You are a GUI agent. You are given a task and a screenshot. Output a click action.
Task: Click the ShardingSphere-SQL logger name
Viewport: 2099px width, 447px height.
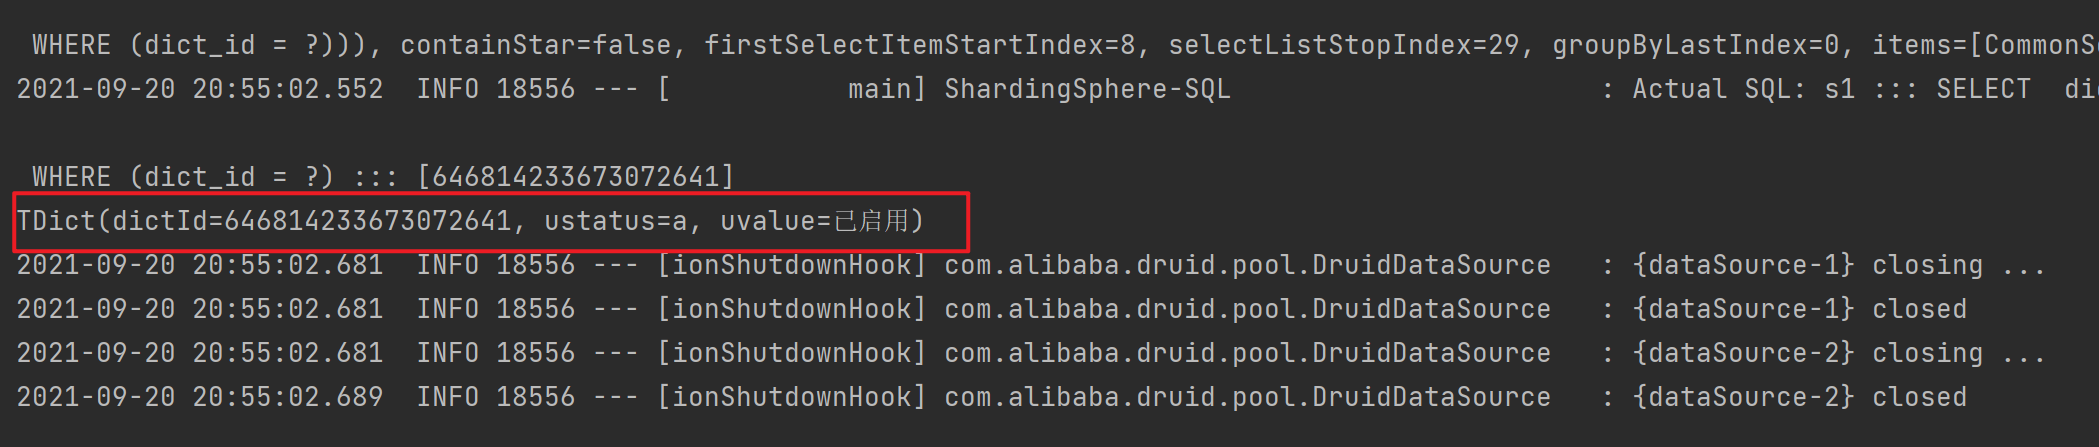point(1087,89)
